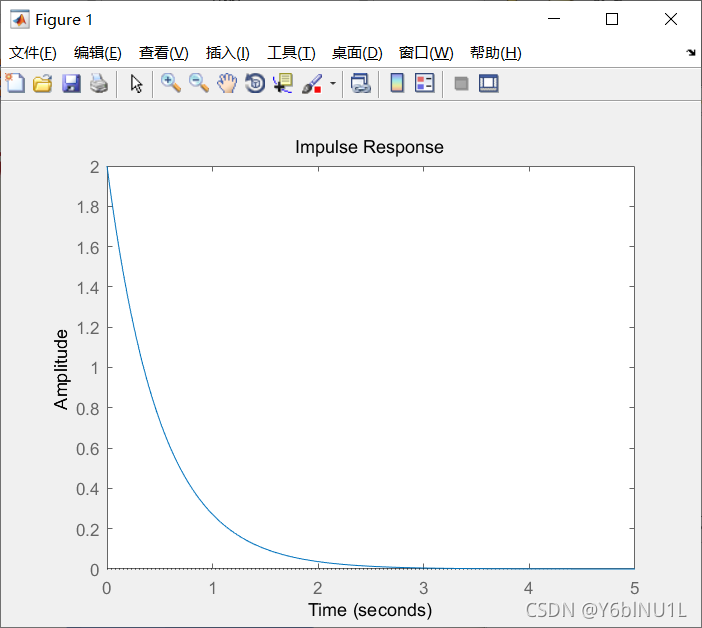Image resolution: width=702 pixels, height=628 pixels.
Task: Click the Show Plot Tools icon
Action: click(x=488, y=83)
